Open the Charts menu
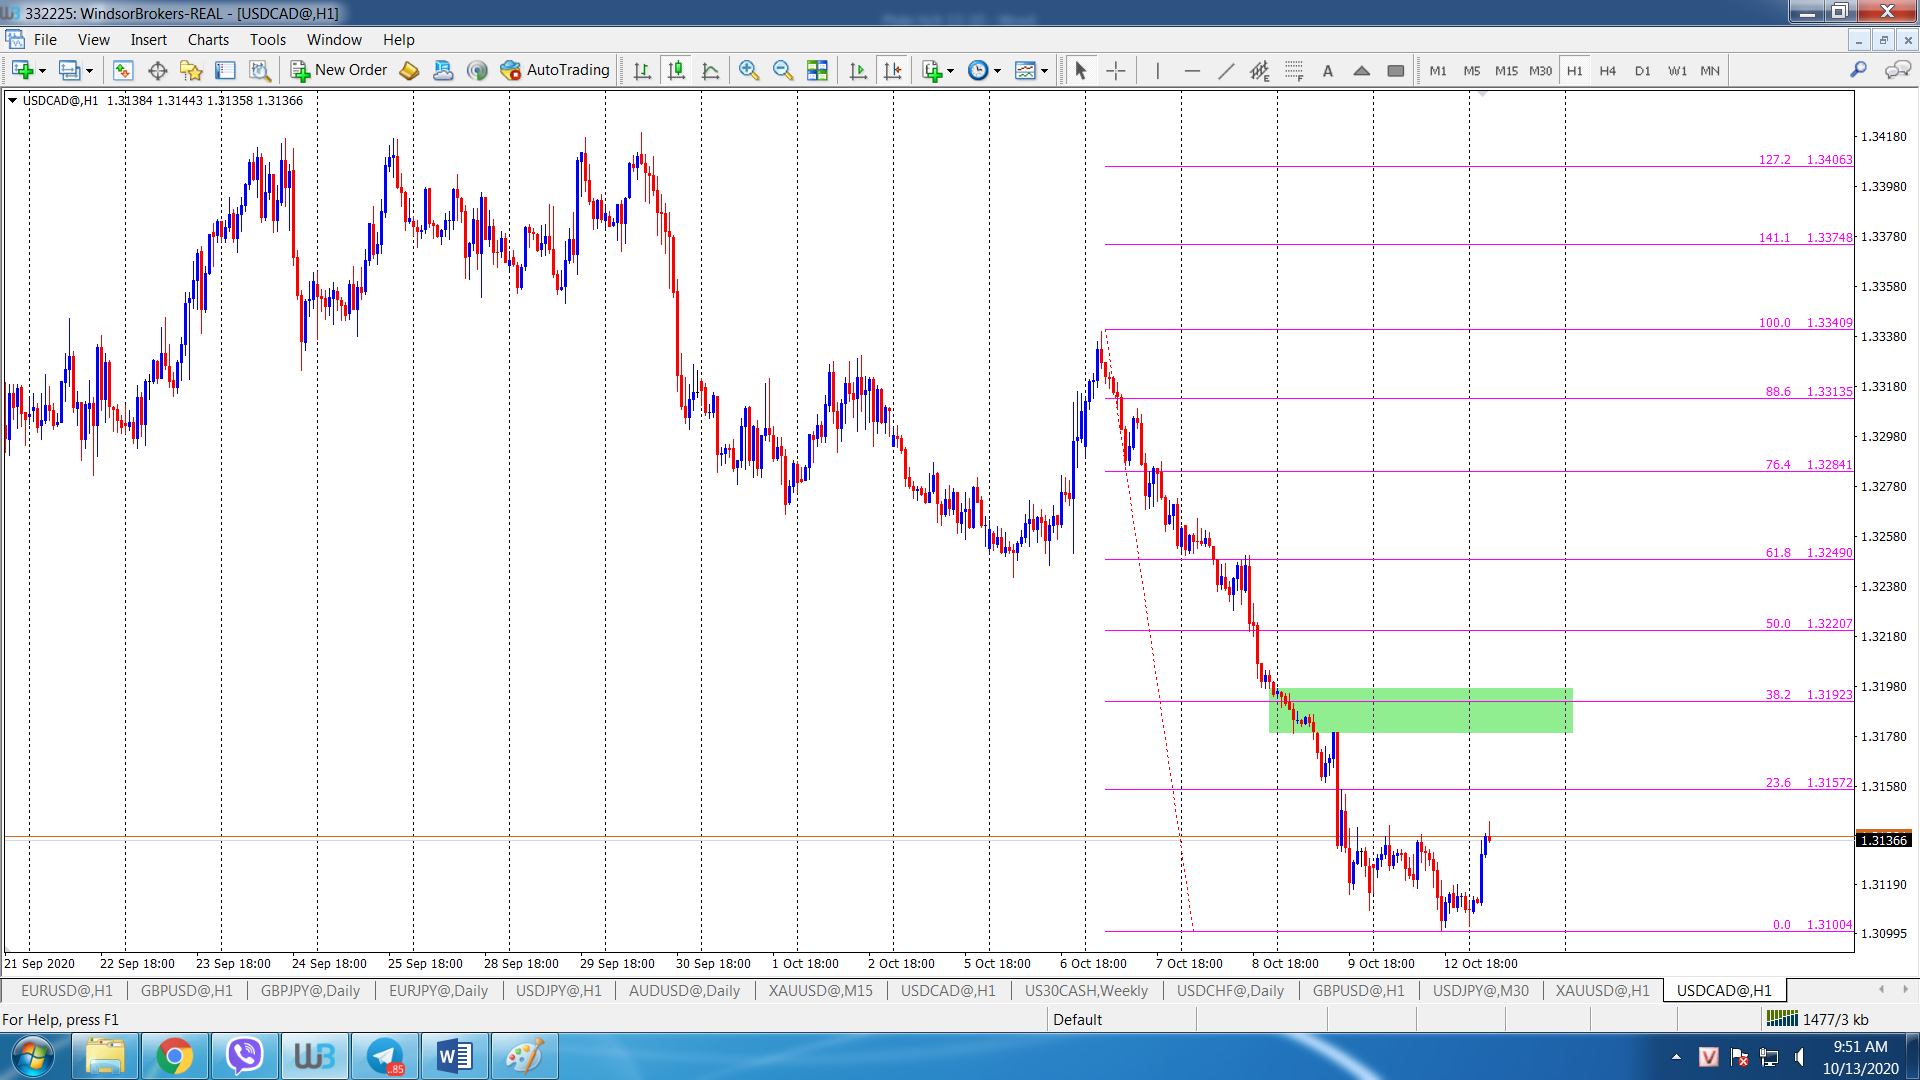This screenshot has height=1080, width=1920. [208, 40]
